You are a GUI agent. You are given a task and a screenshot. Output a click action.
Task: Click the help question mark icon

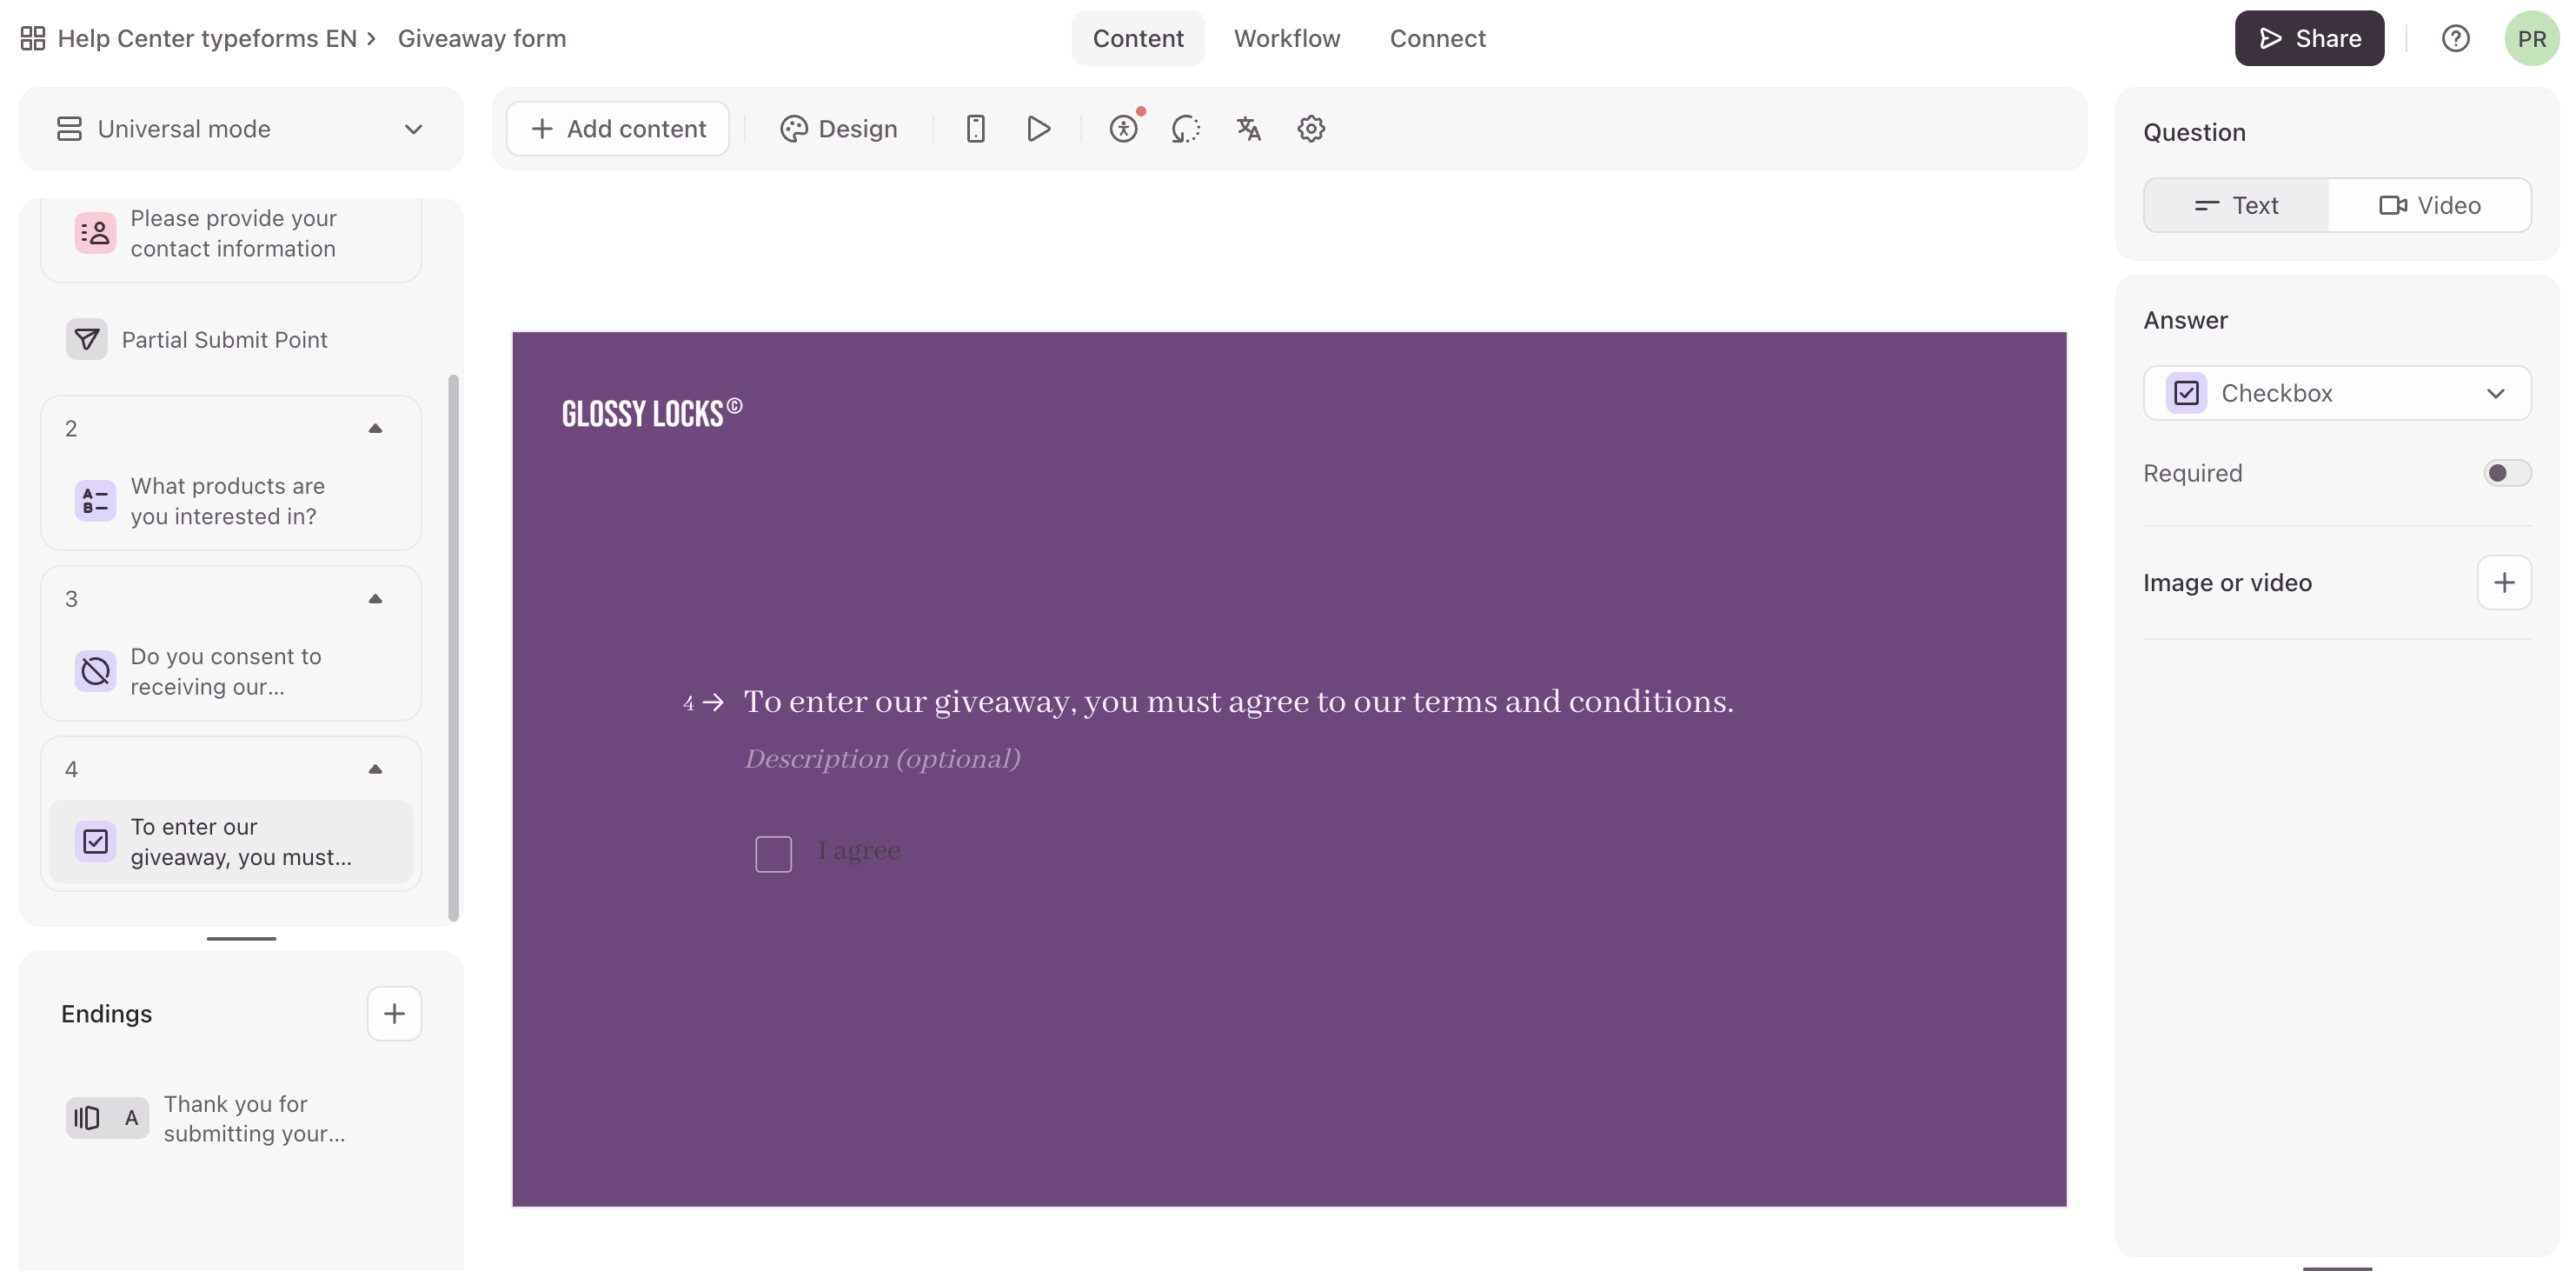(2455, 38)
